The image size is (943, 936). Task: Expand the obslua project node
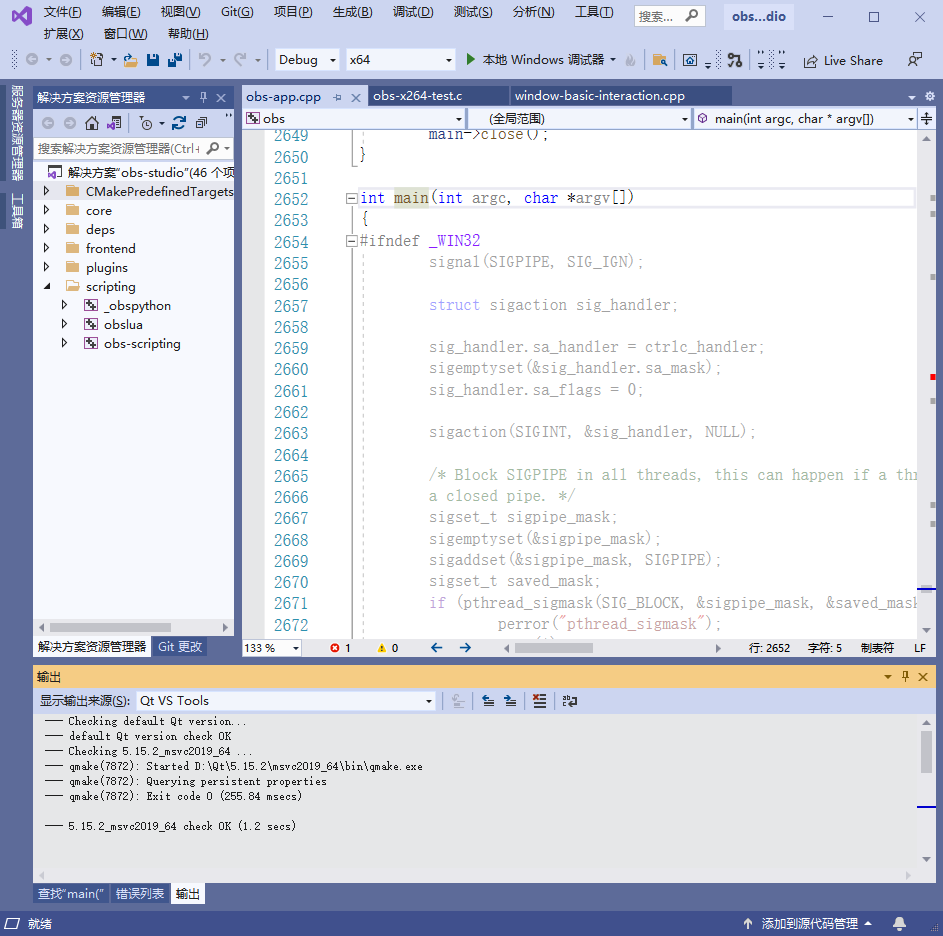click(64, 324)
